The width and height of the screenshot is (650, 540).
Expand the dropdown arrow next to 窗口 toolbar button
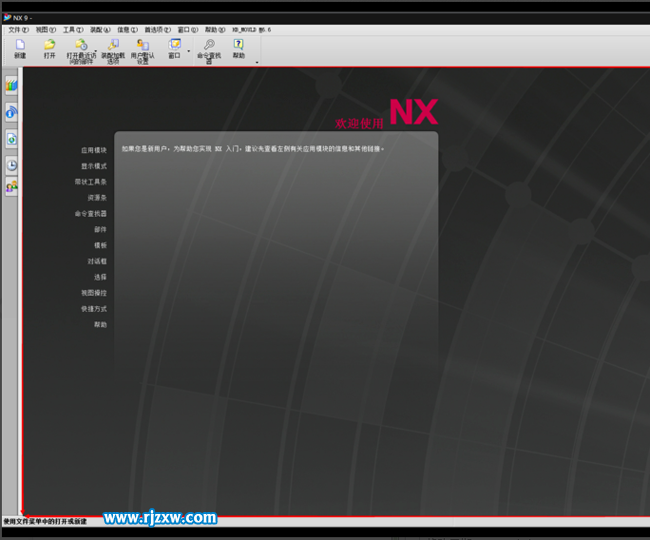click(189, 51)
